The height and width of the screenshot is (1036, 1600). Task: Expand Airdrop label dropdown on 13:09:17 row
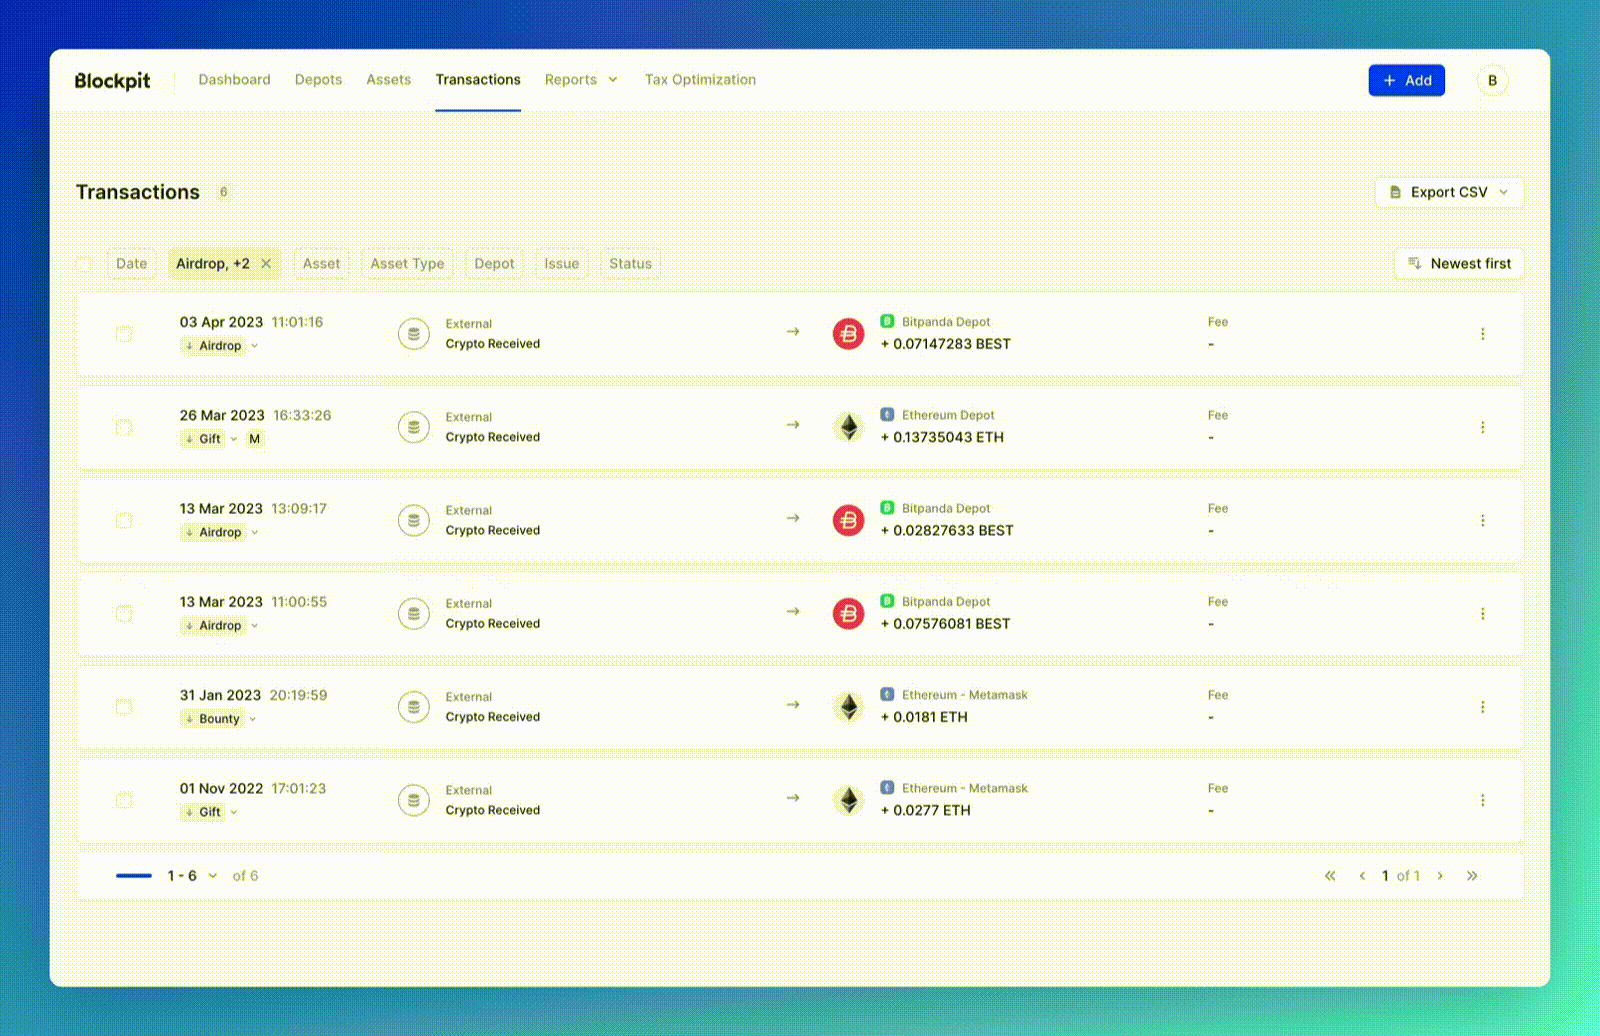(255, 533)
